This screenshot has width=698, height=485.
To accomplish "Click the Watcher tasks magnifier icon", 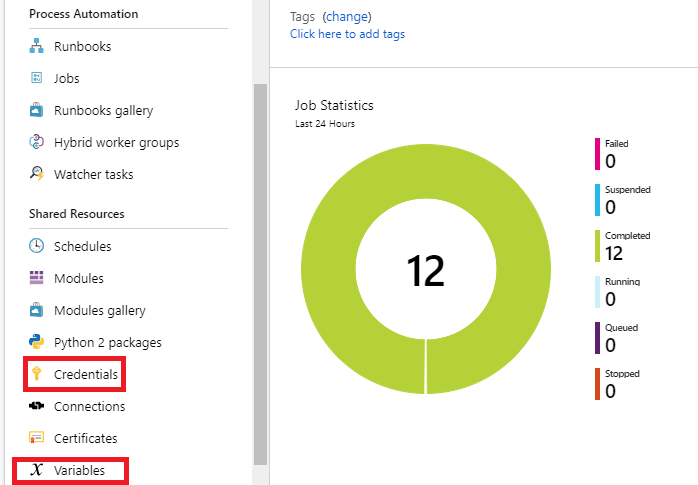I will [37, 174].
